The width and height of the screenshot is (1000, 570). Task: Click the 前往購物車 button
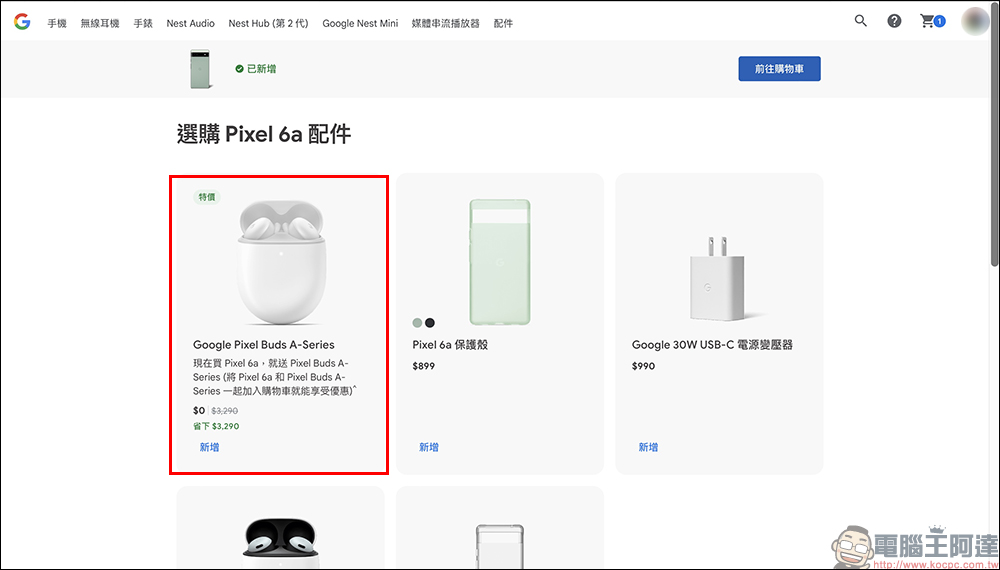click(779, 69)
